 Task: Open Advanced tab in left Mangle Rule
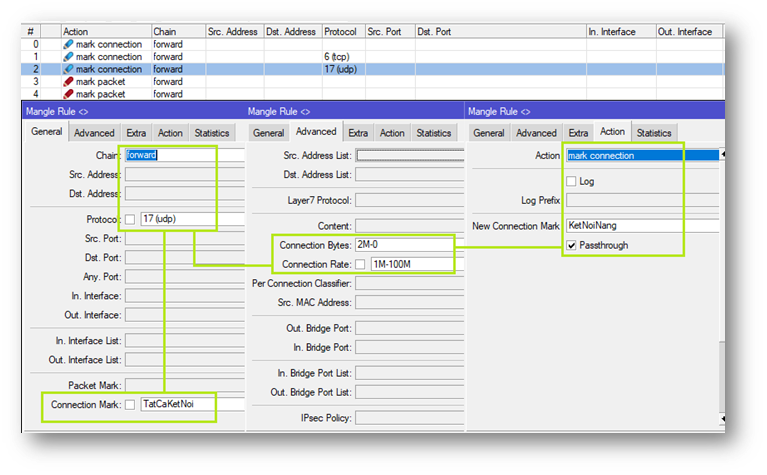94,133
